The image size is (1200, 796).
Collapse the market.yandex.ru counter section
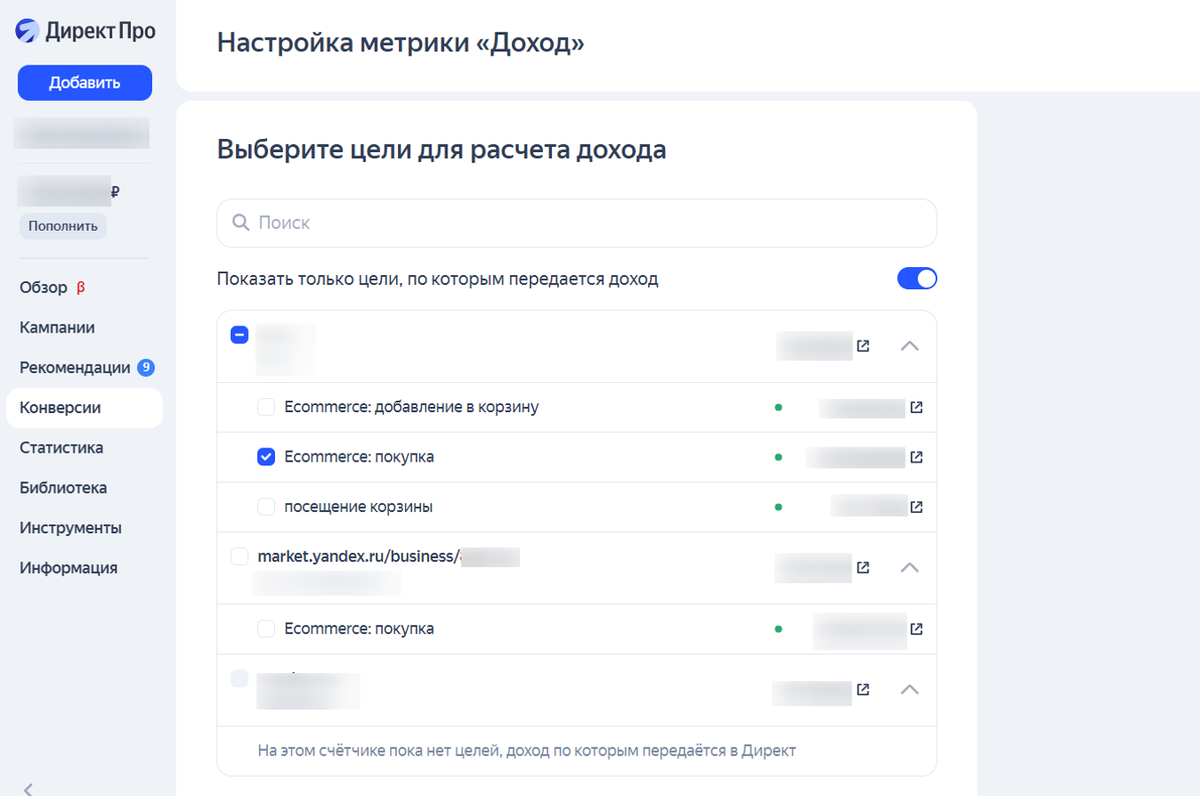point(910,567)
